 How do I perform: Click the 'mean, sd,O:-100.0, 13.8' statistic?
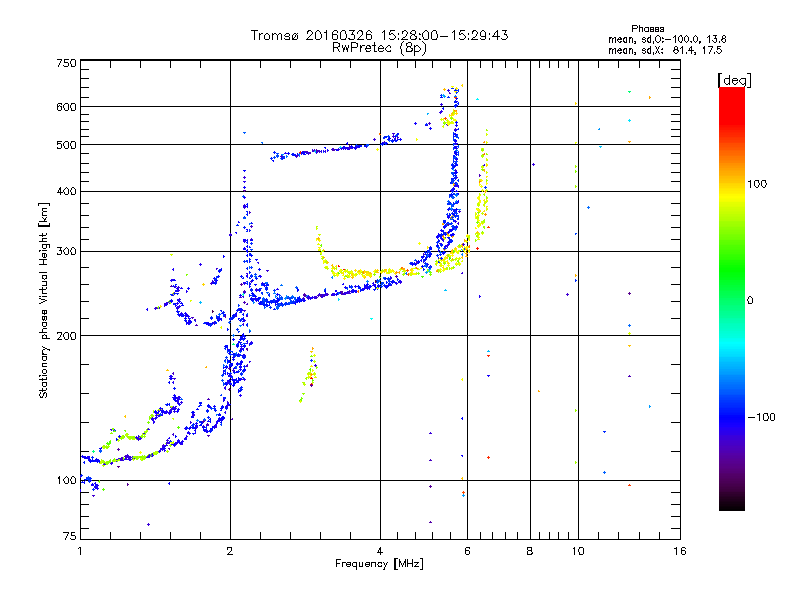[x=667, y=39]
